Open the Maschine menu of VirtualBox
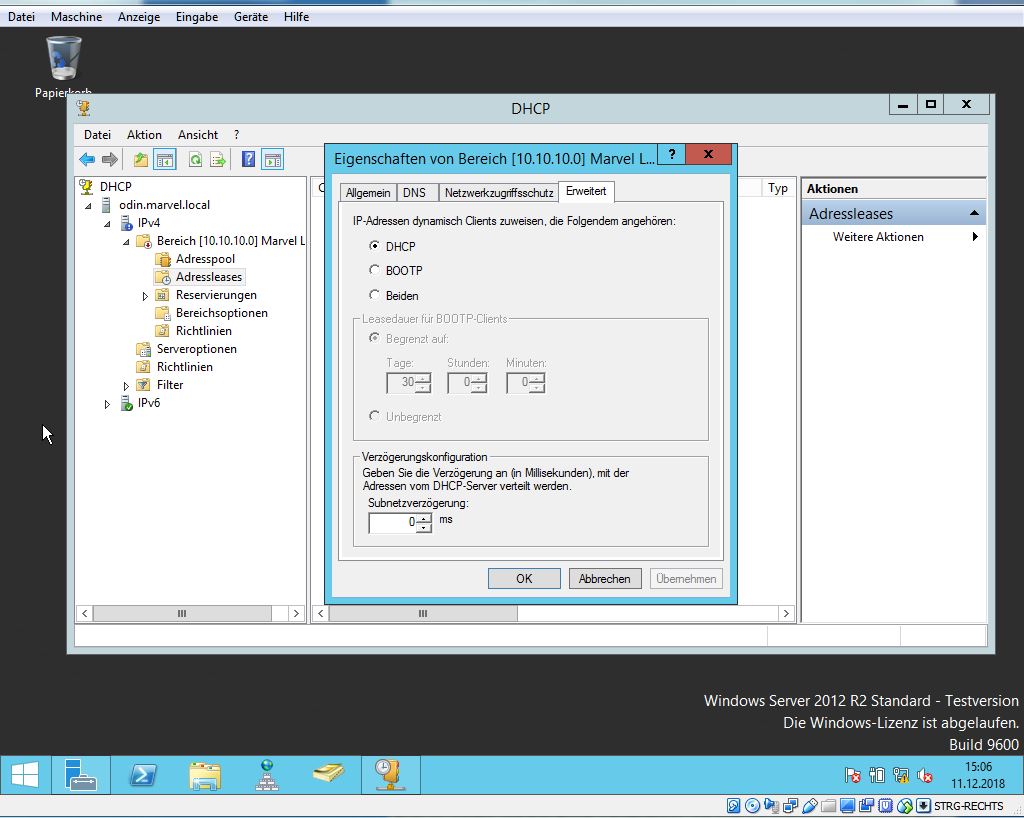This screenshot has height=818, width=1024. click(76, 16)
